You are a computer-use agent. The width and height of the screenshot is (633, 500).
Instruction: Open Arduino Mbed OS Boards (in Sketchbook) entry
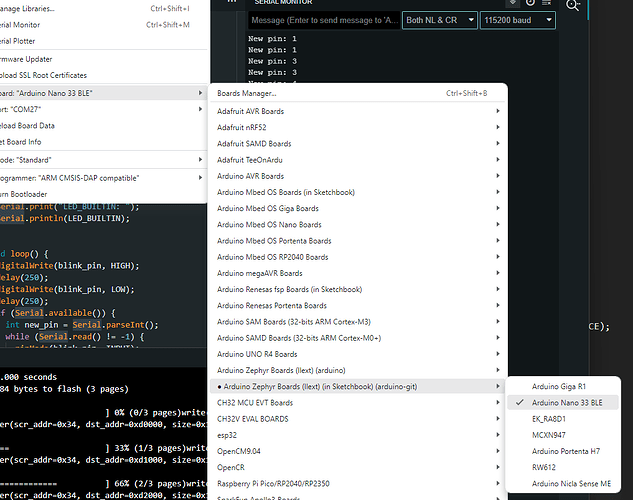click(x=358, y=192)
